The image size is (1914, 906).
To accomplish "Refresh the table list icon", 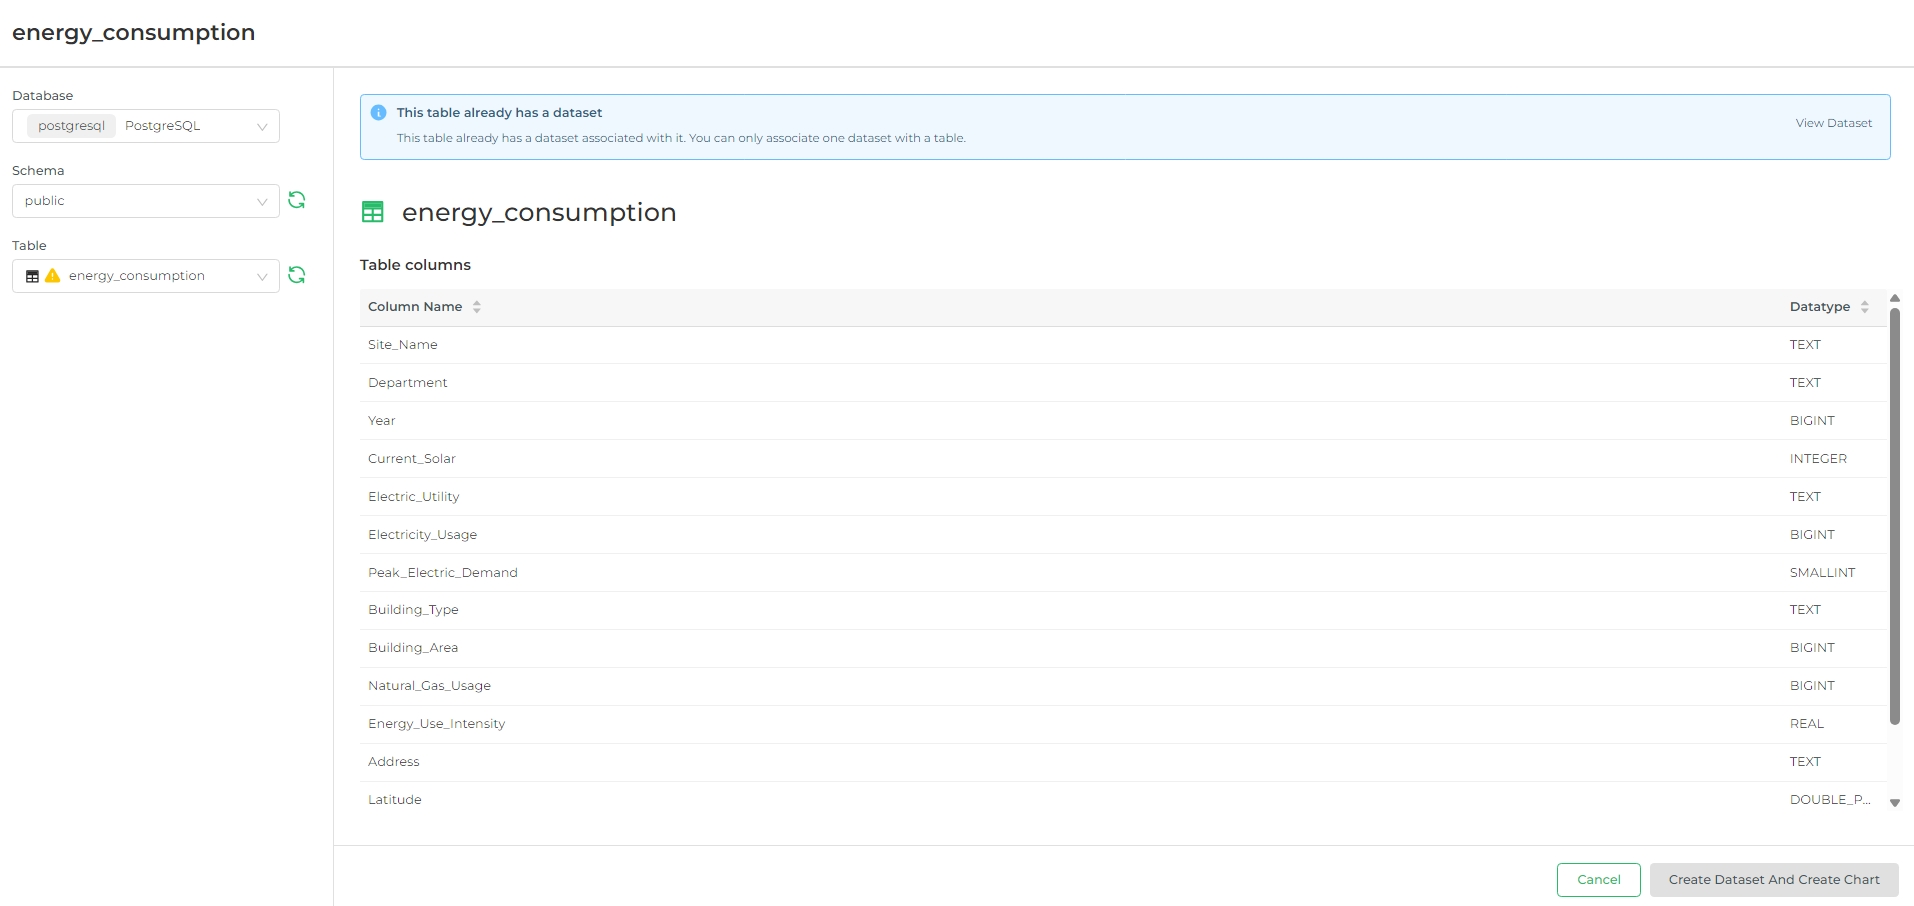I will pyautogui.click(x=297, y=275).
